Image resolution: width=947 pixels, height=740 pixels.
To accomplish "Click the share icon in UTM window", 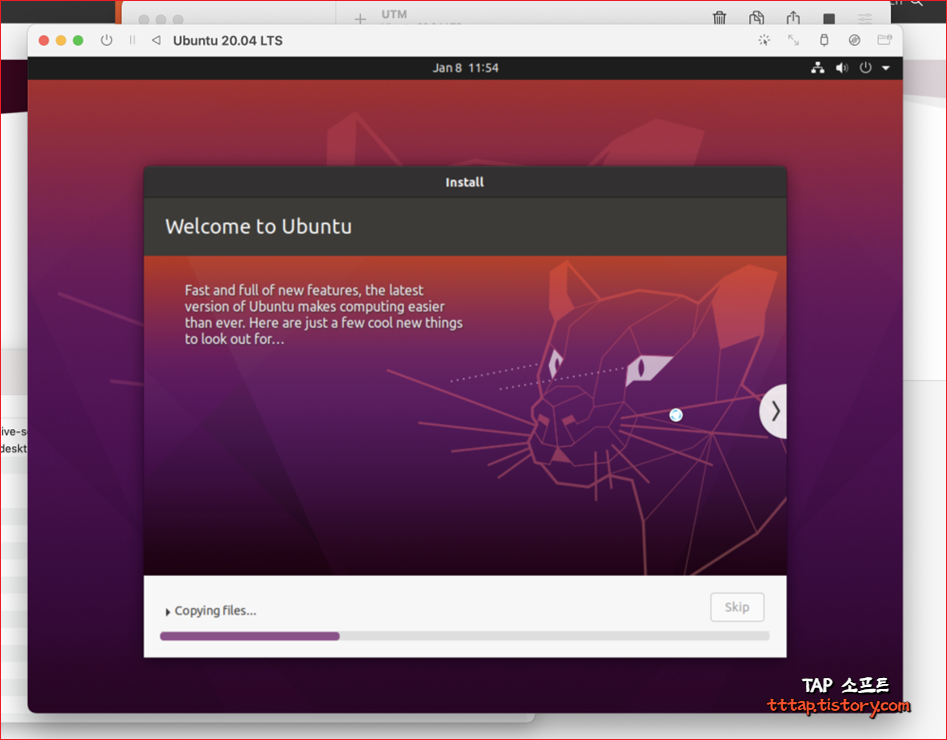I will pyautogui.click(x=793, y=18).
